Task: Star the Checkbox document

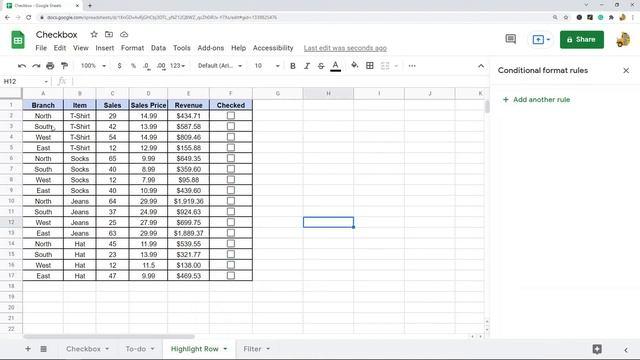Action: point(94,34)
